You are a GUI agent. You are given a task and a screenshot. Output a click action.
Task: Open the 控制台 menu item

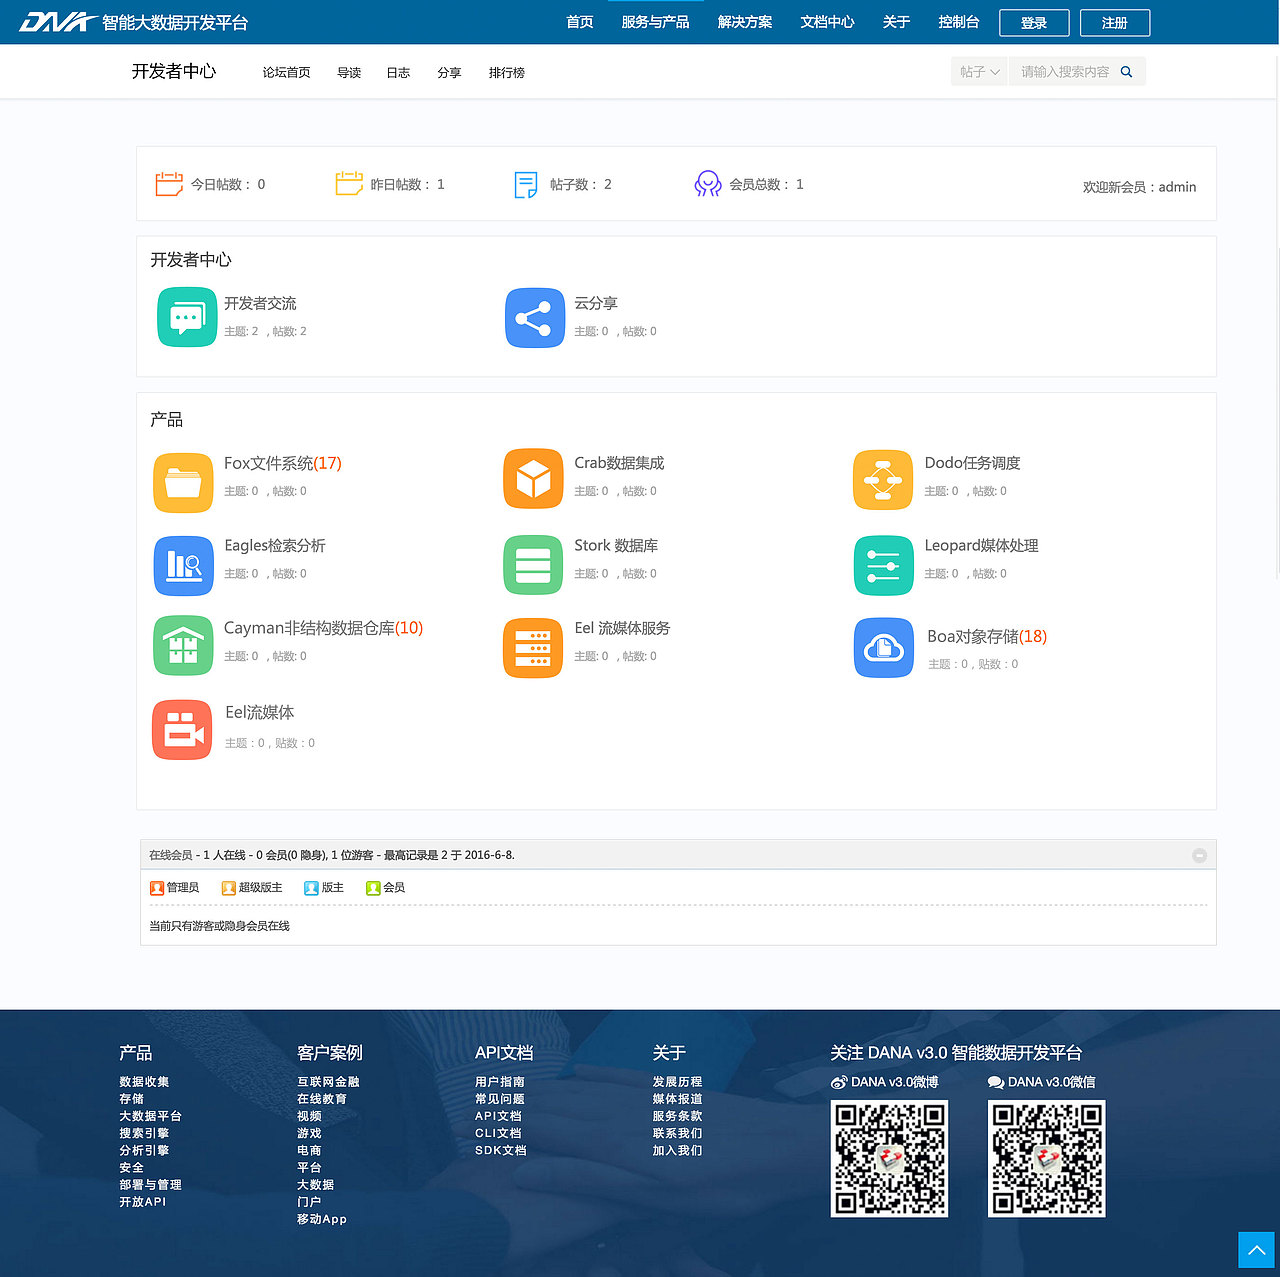point(959,22)
